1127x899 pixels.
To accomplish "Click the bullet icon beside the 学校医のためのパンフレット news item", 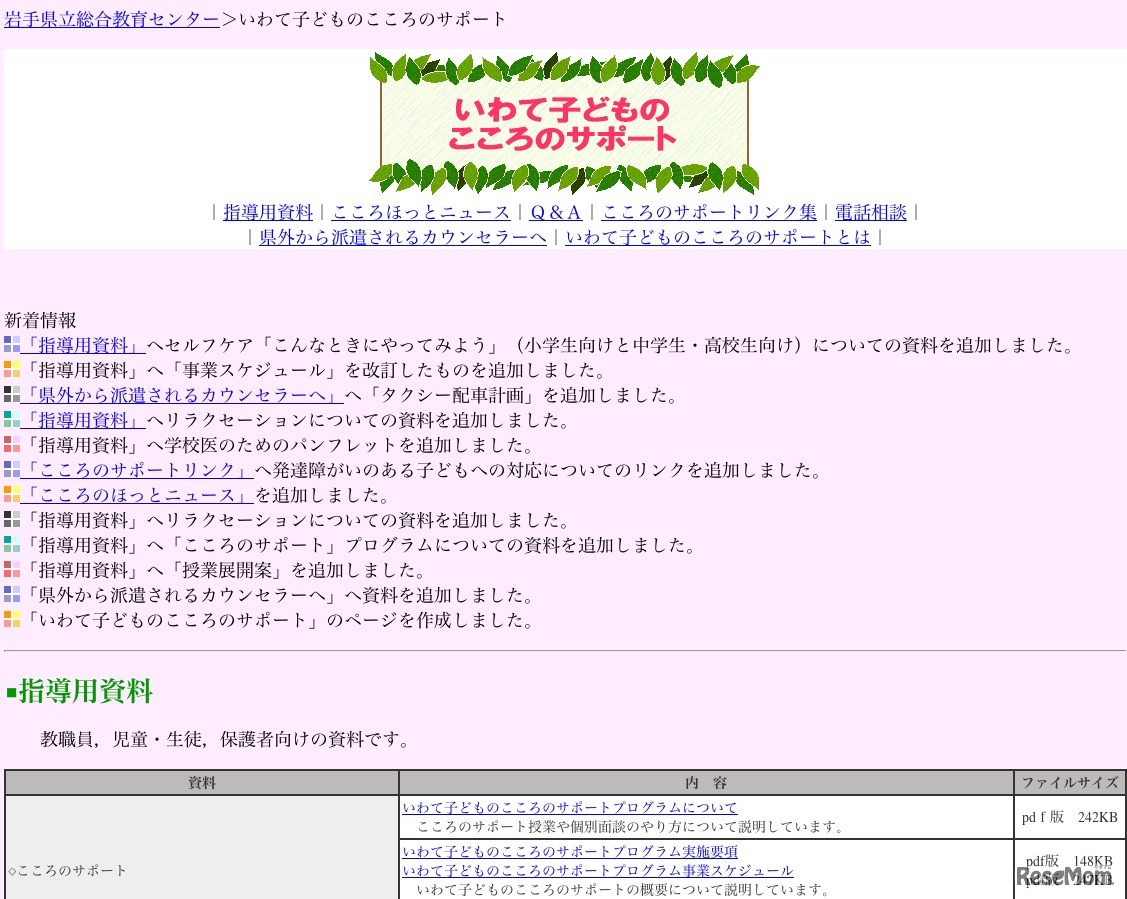I will [12, 445].
